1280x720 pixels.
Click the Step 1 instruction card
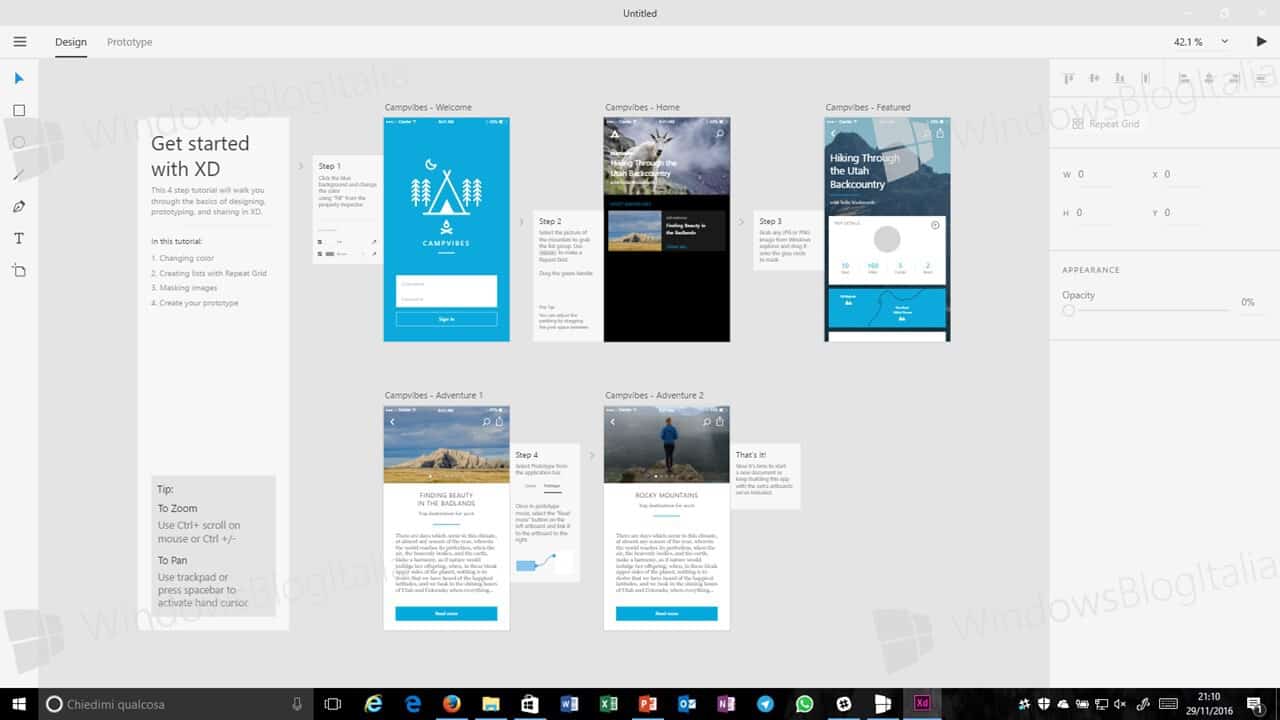pyautogui.click(x=347, y=209)
